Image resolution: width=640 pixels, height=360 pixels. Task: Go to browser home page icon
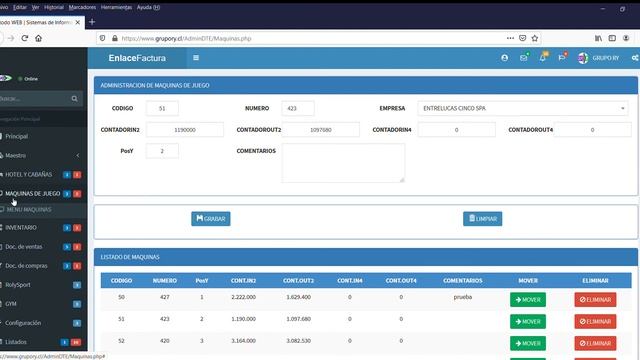38,38
